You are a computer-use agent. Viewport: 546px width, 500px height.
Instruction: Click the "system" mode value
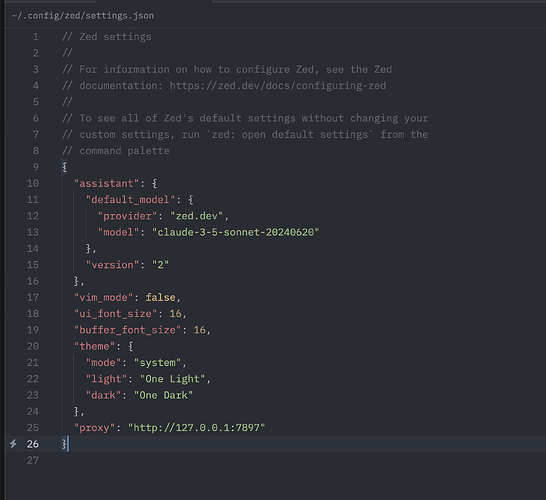point(157,363)
